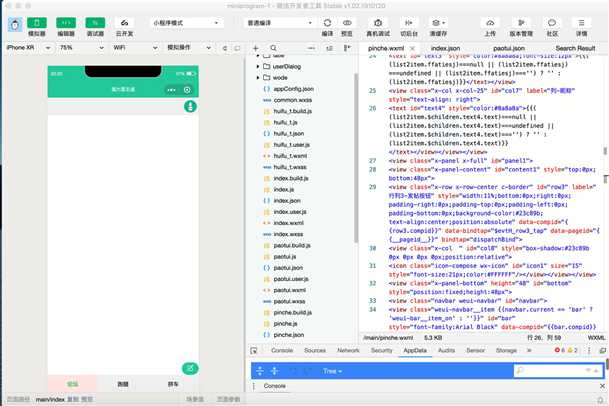Viewport: 609px width, 406px height.
Task: Click the file tree search icon
Action: (x=273, y=48)
